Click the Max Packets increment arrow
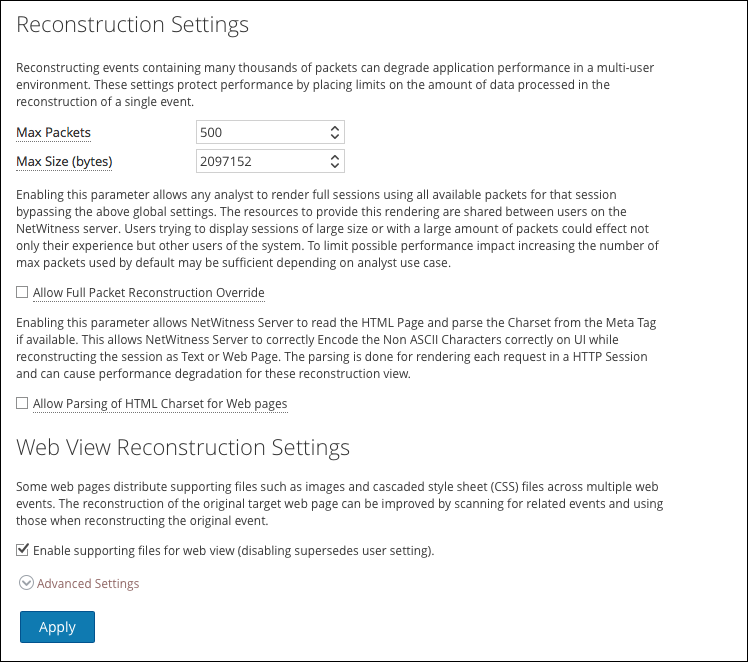 point(334,128)
